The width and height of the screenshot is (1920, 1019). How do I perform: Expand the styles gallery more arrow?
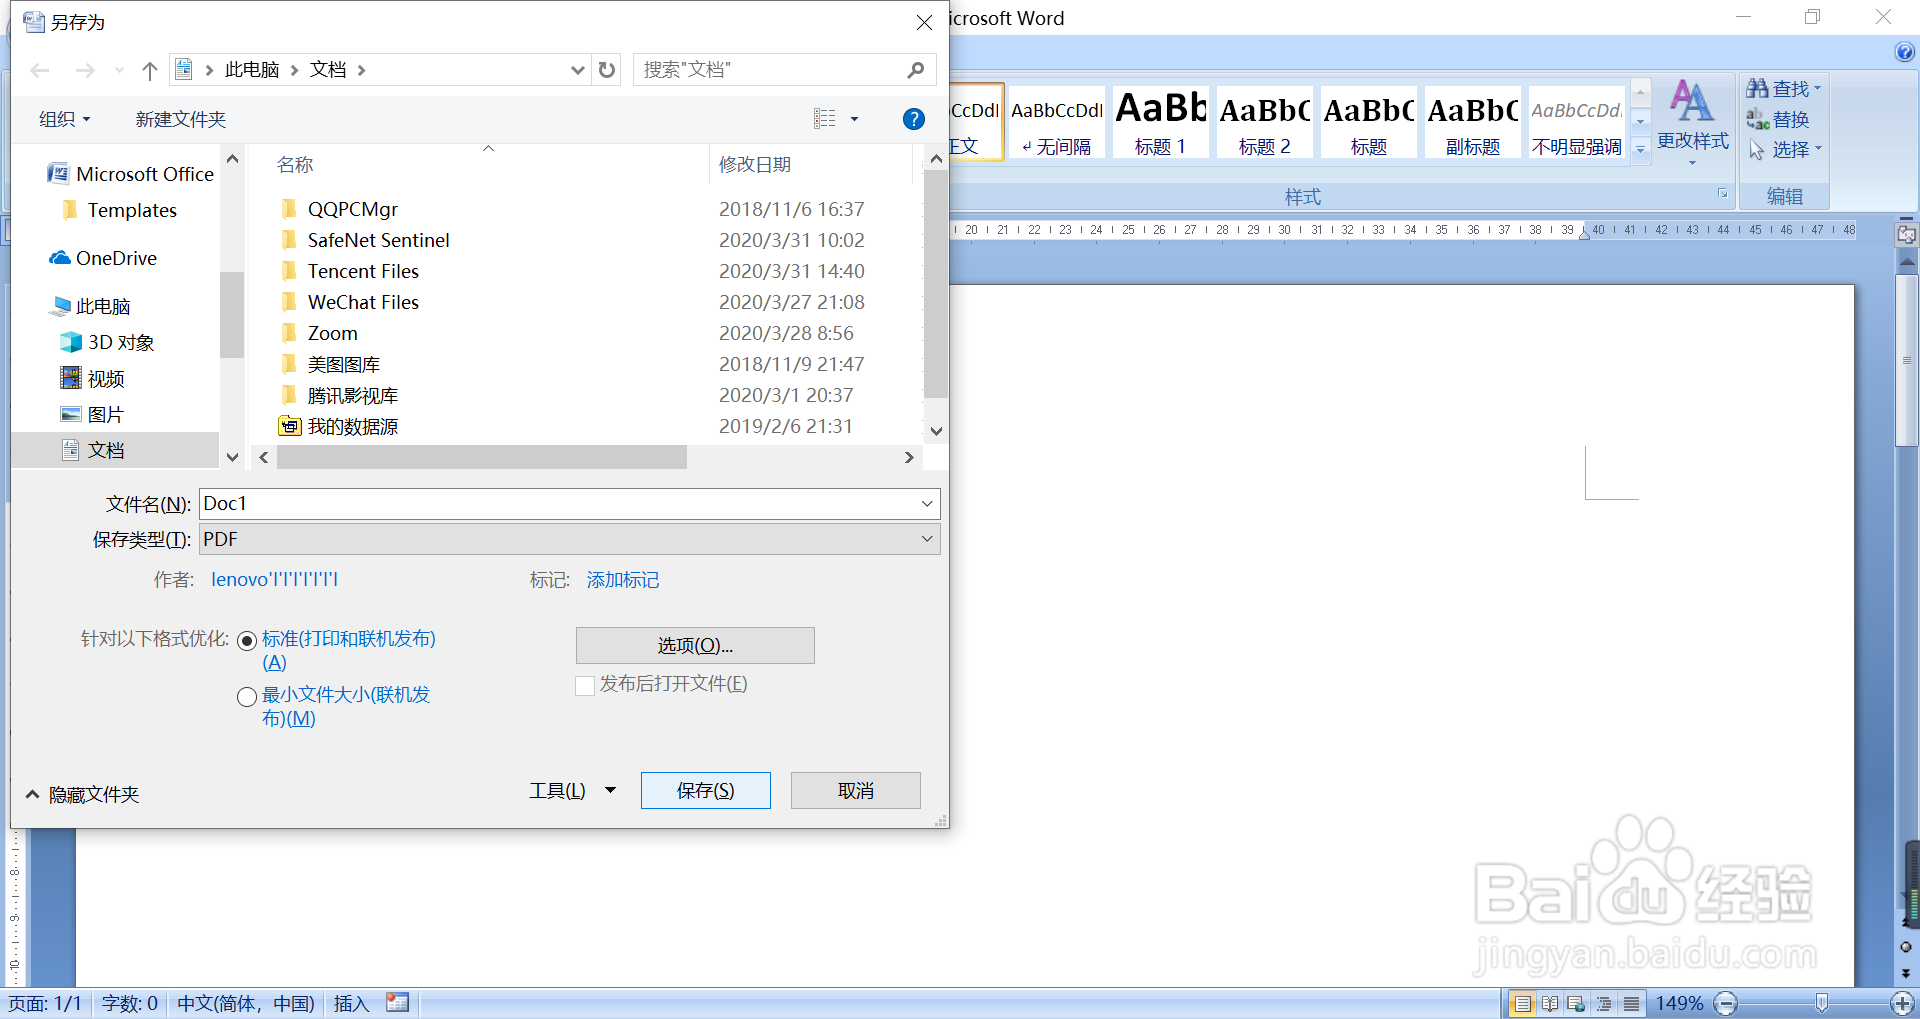coord(1640,149)
